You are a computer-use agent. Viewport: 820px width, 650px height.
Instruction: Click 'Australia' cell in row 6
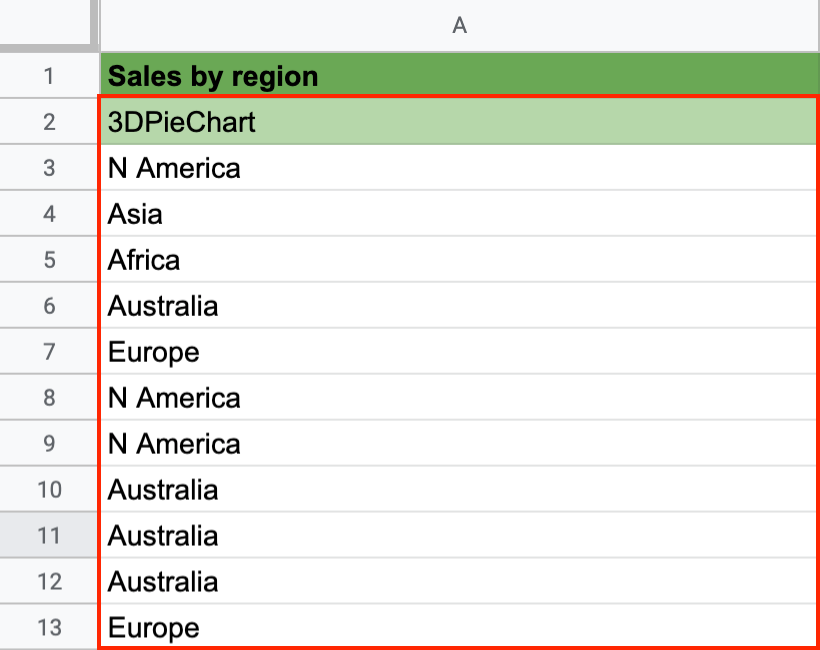tap(460, 306)
